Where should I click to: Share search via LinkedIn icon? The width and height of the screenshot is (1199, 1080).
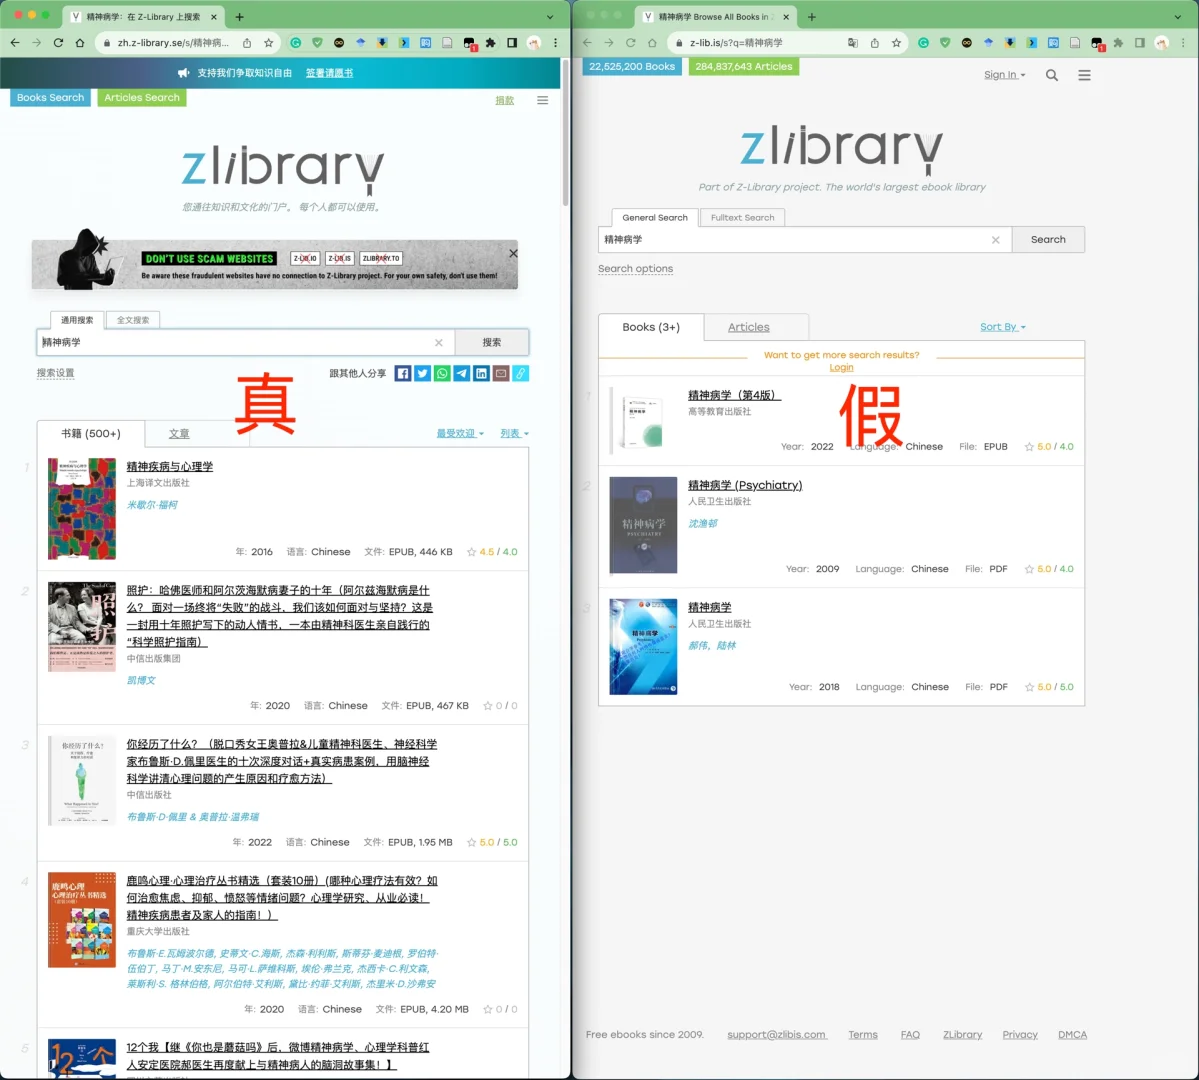pyautogui.click(x=481, y=373)
